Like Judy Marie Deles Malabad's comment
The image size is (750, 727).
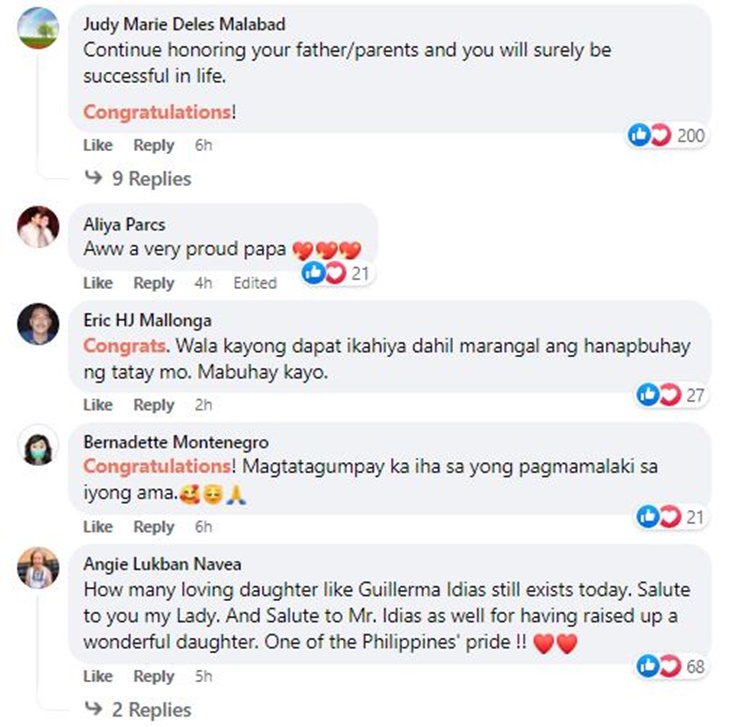coord(98,145)
